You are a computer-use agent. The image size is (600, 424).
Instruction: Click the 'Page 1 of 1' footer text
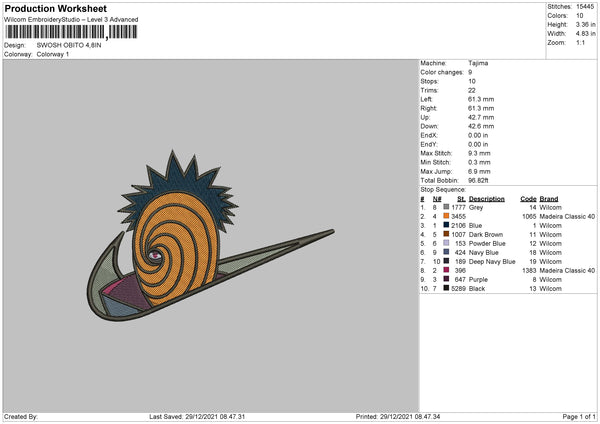pos(579,416)
